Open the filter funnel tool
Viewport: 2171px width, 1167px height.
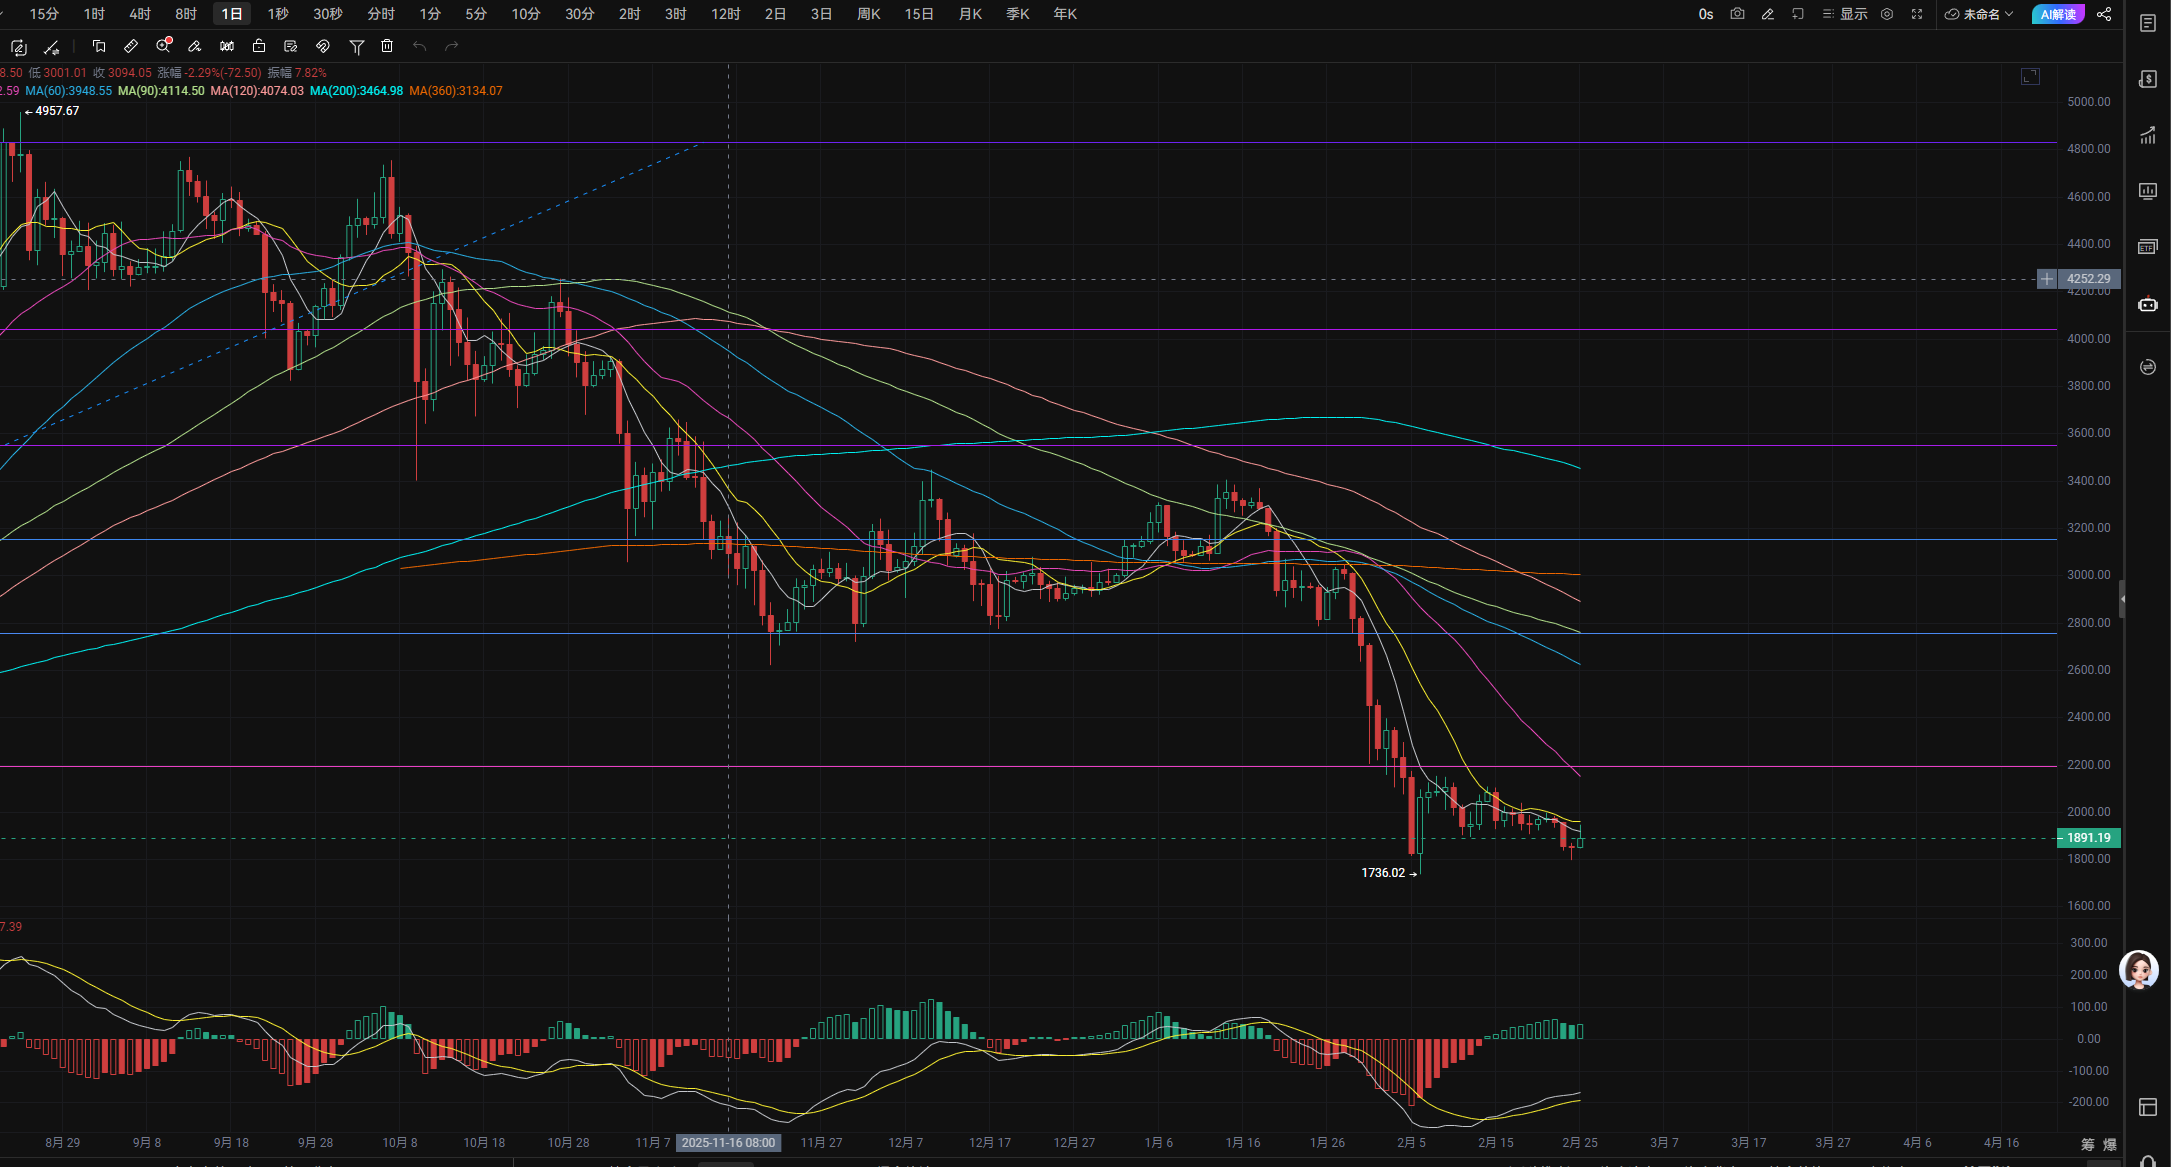[356, 46]
